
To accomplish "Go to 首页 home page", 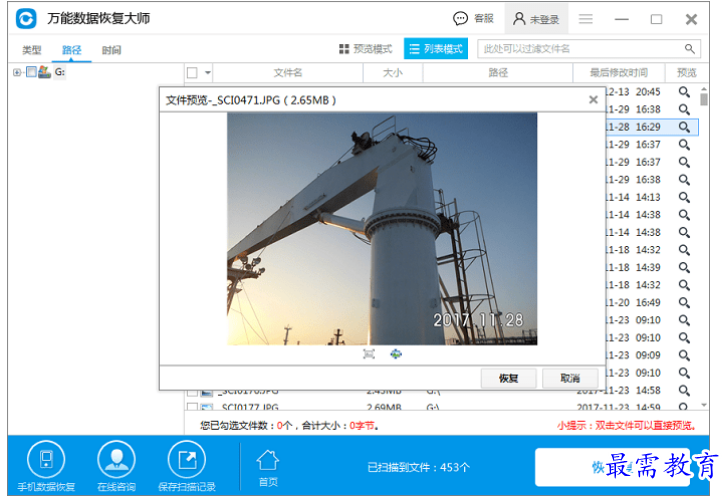I will [x=268, y=468].
